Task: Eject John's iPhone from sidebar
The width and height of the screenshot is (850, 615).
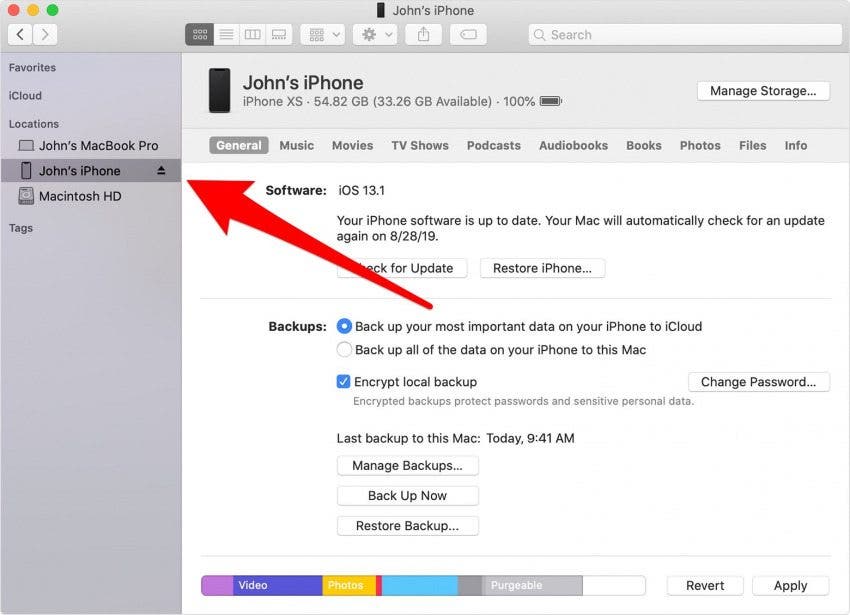Action: click(161, 171)
